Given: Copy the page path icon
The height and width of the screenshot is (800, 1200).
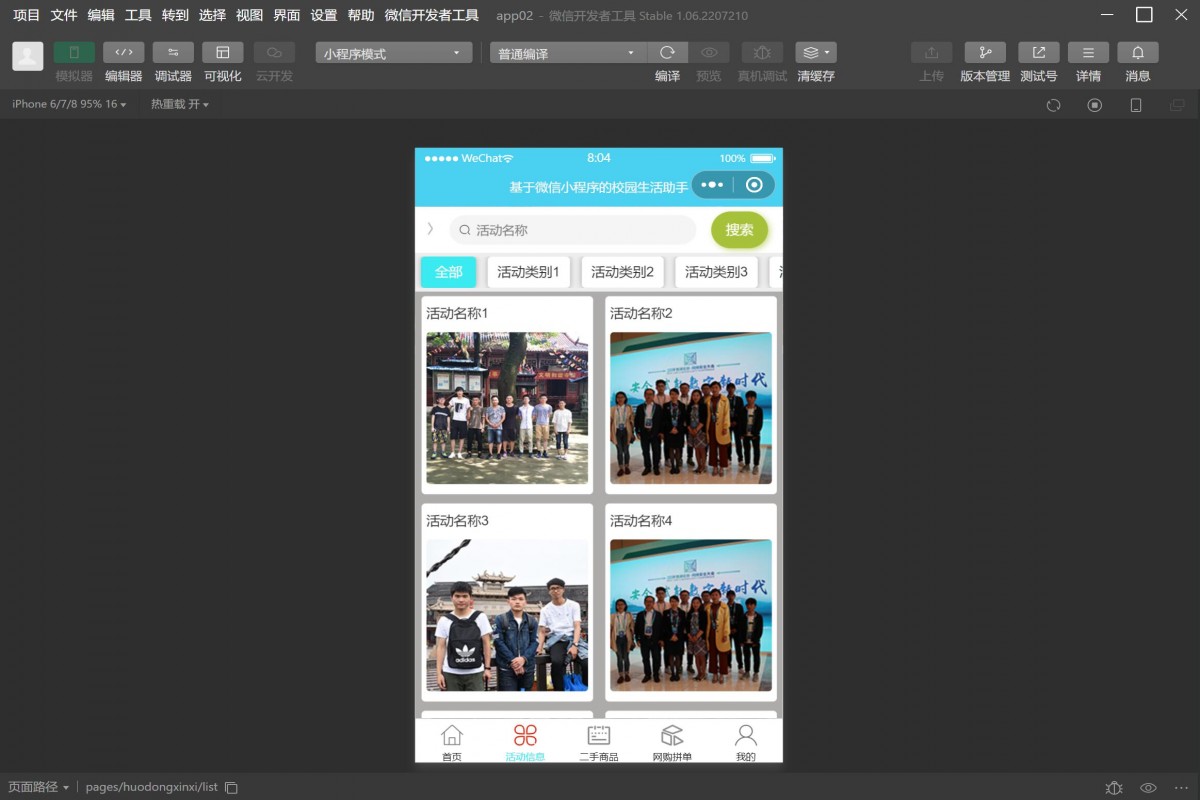Looking at the screenshot, I should (x=231, y=788).
